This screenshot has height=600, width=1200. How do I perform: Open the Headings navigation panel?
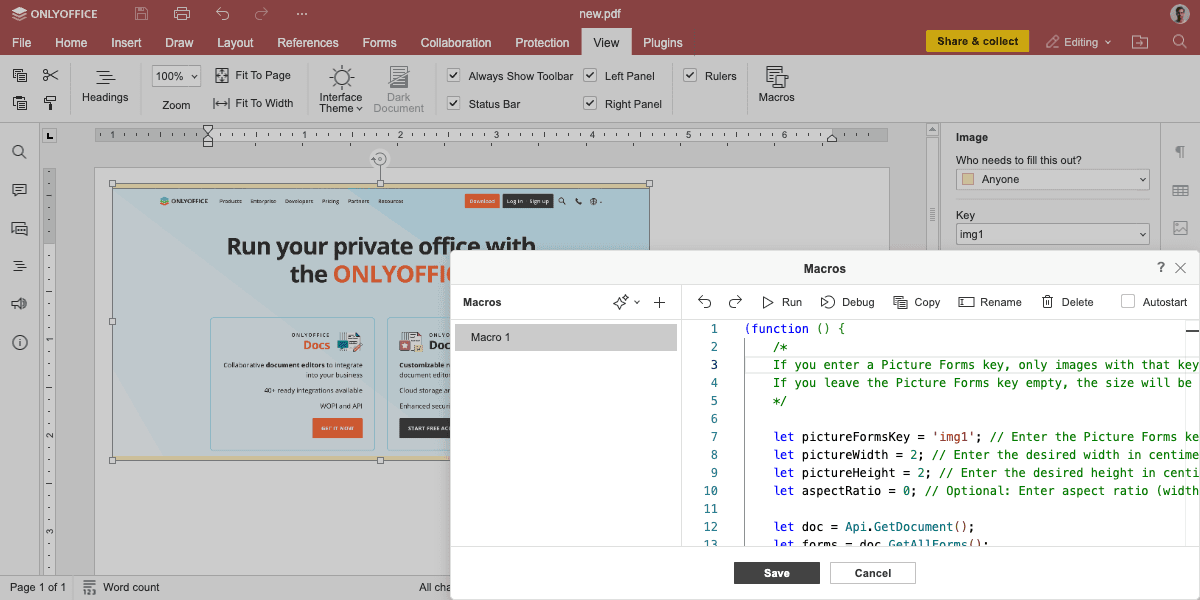click(x=105, y=86)
